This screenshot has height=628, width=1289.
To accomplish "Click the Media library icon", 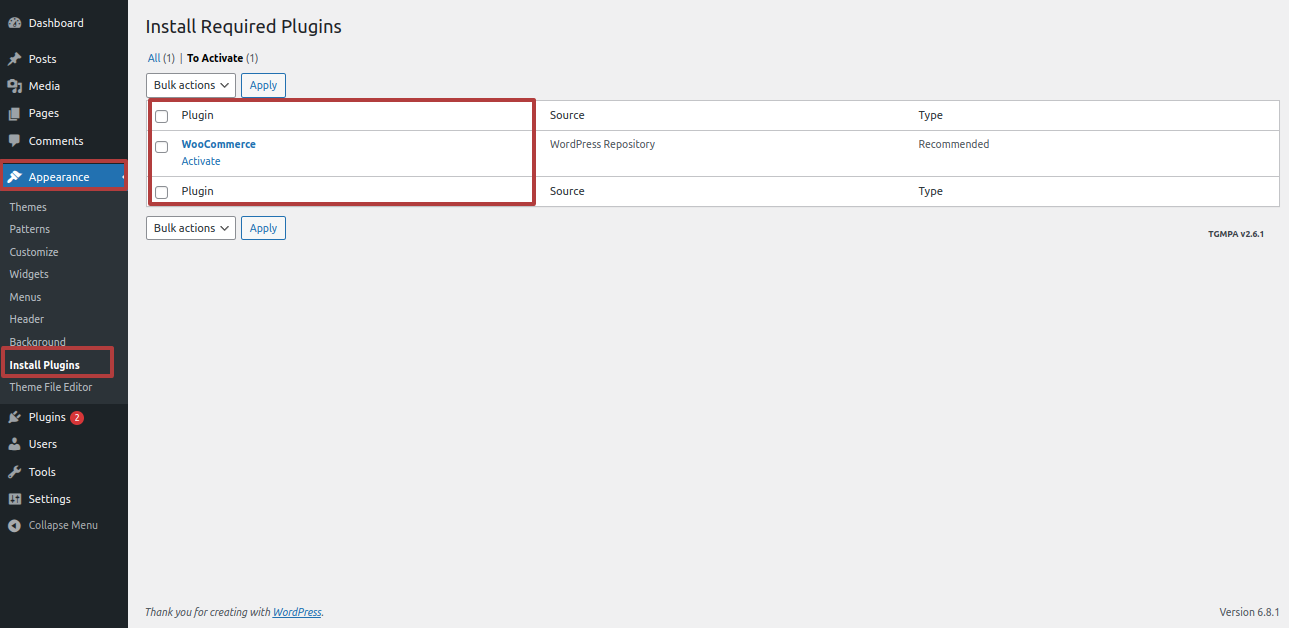I will click(x=15, y=86).
